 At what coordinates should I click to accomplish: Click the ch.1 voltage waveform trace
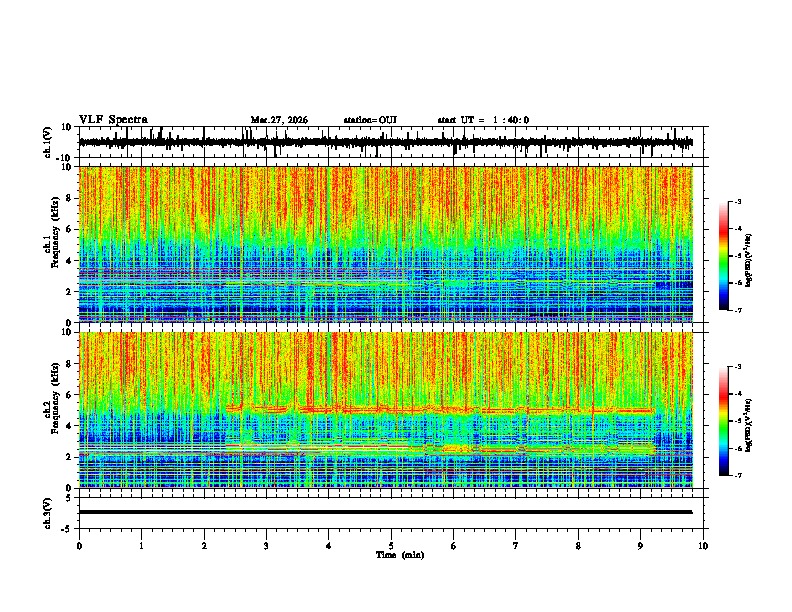[385, 142]
